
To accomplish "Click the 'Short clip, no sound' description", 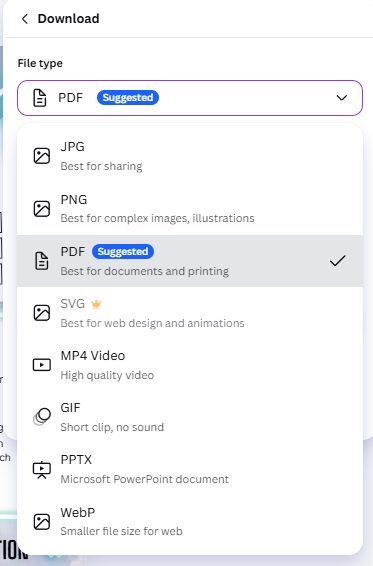I will 112,427.
